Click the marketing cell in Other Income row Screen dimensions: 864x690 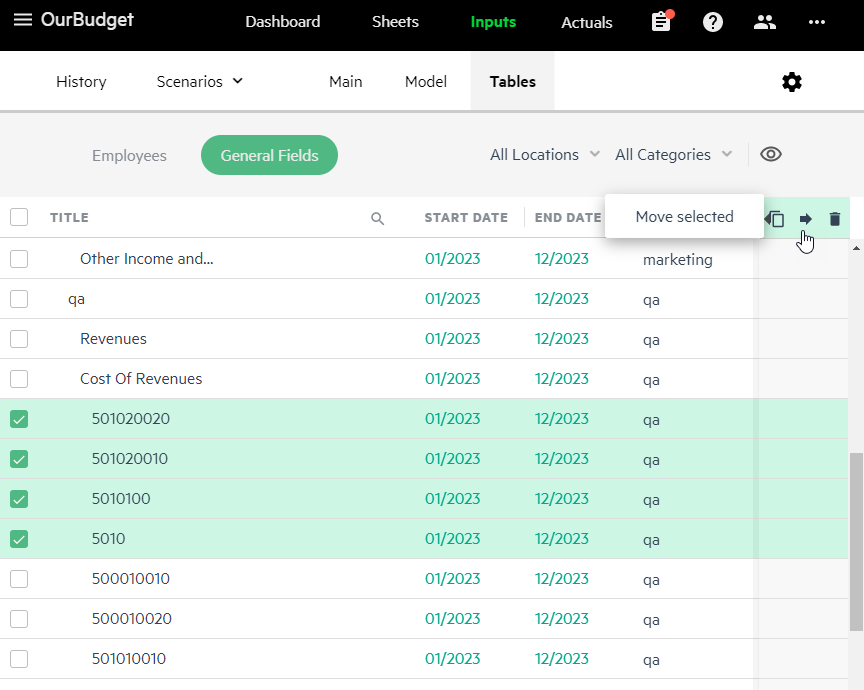[x=678, y=260]
